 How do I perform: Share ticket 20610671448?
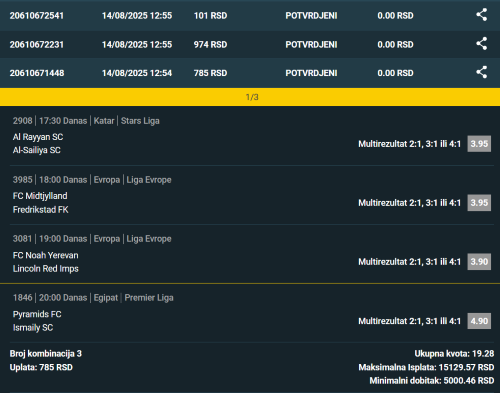coord(481,72)
